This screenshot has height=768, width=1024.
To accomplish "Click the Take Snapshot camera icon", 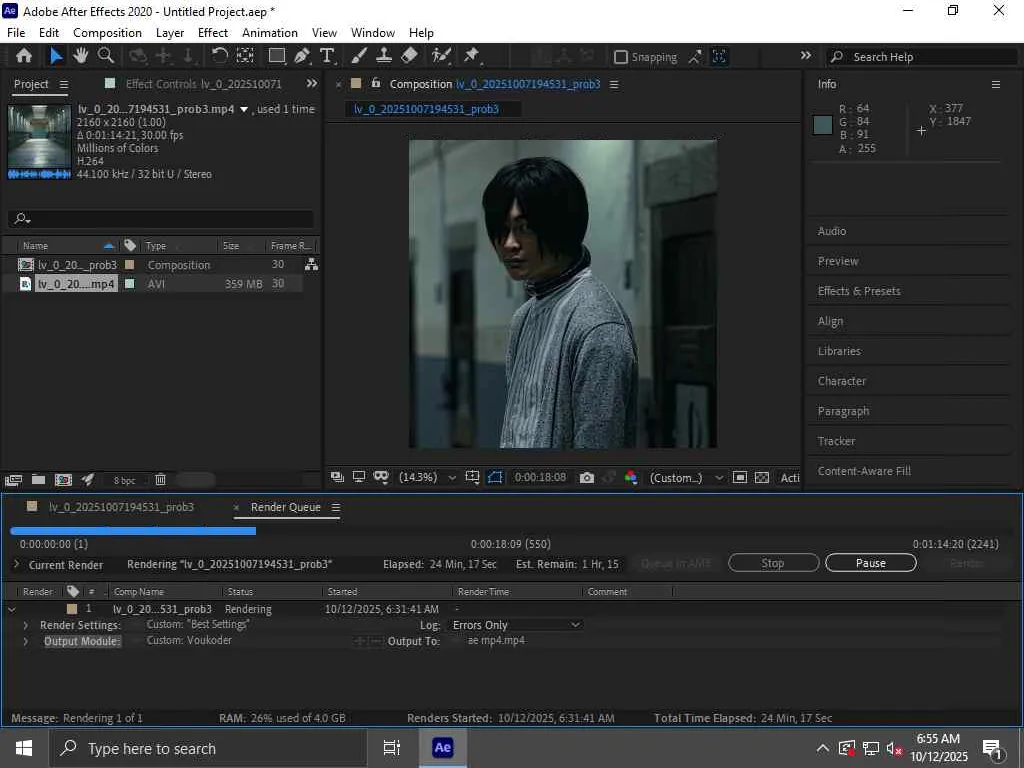I will (587, 478).
